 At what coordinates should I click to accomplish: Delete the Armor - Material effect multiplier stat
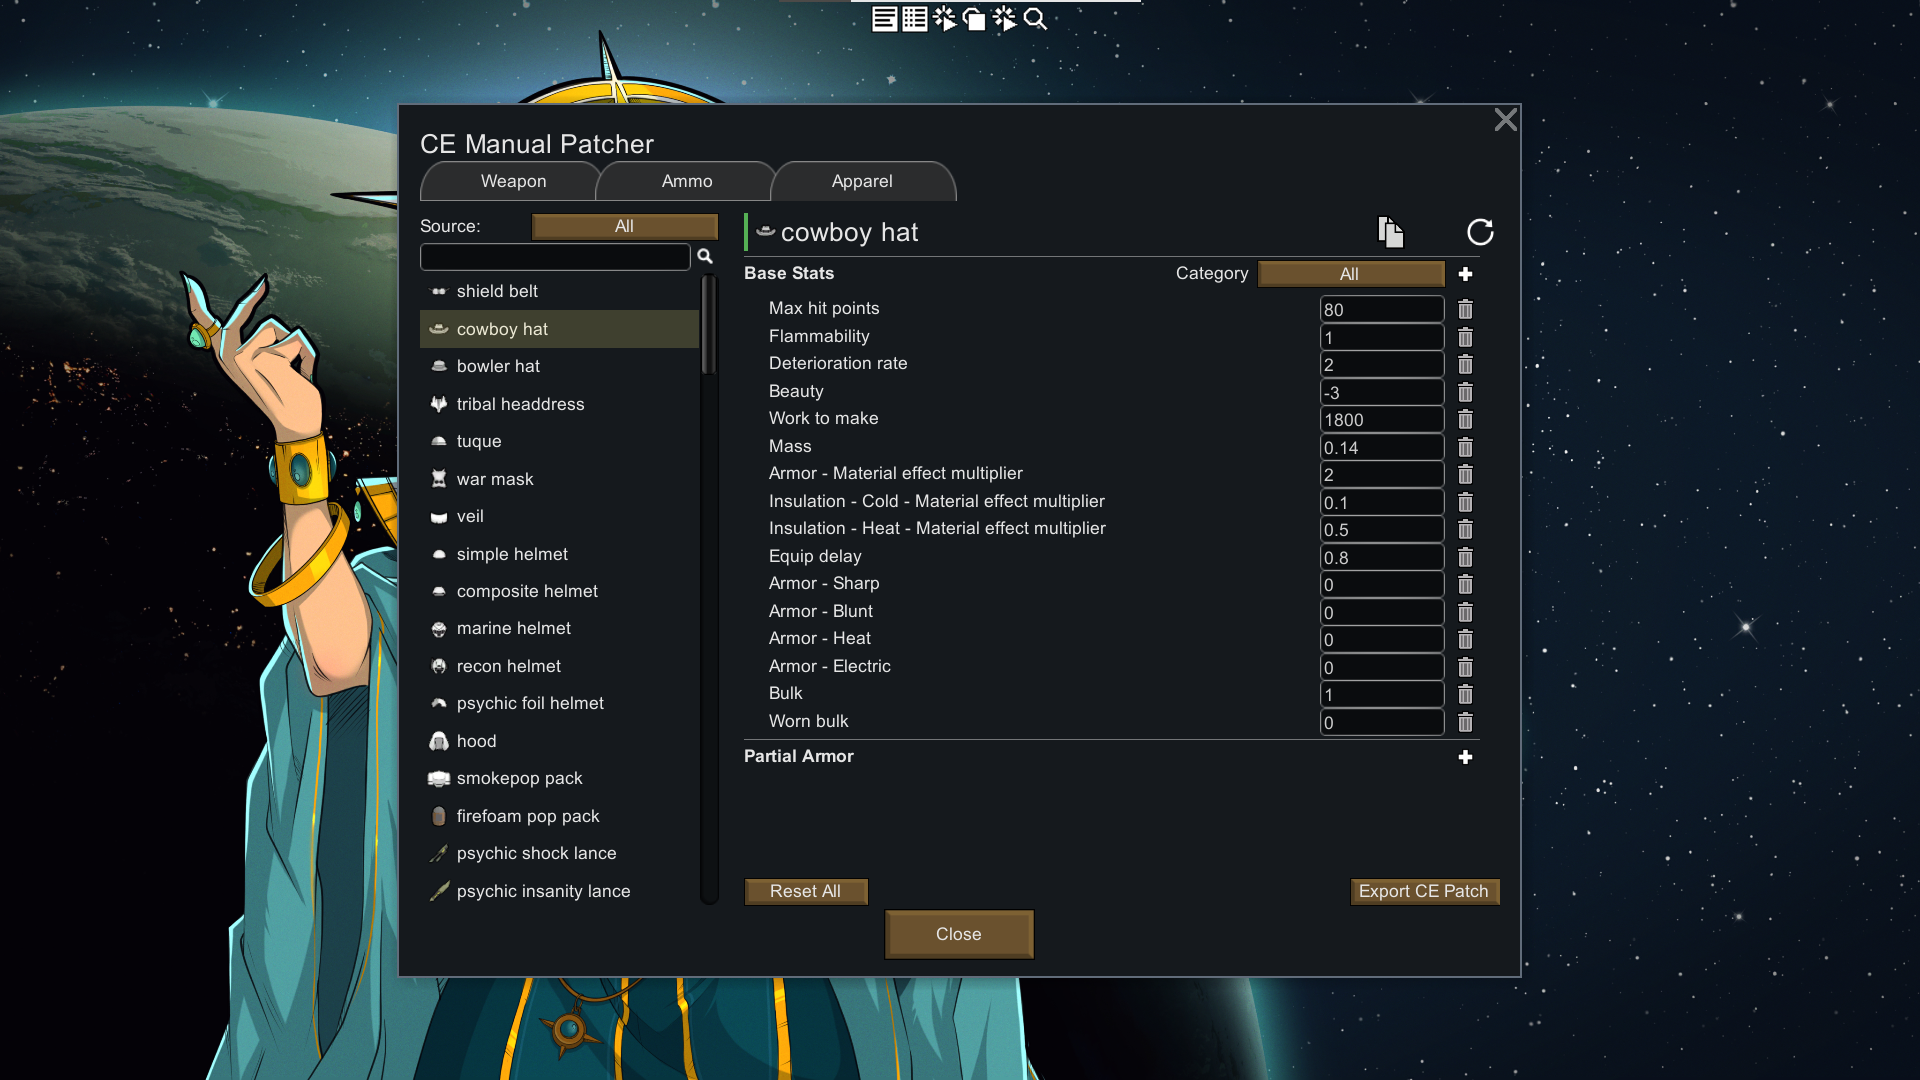point(1465,474)
